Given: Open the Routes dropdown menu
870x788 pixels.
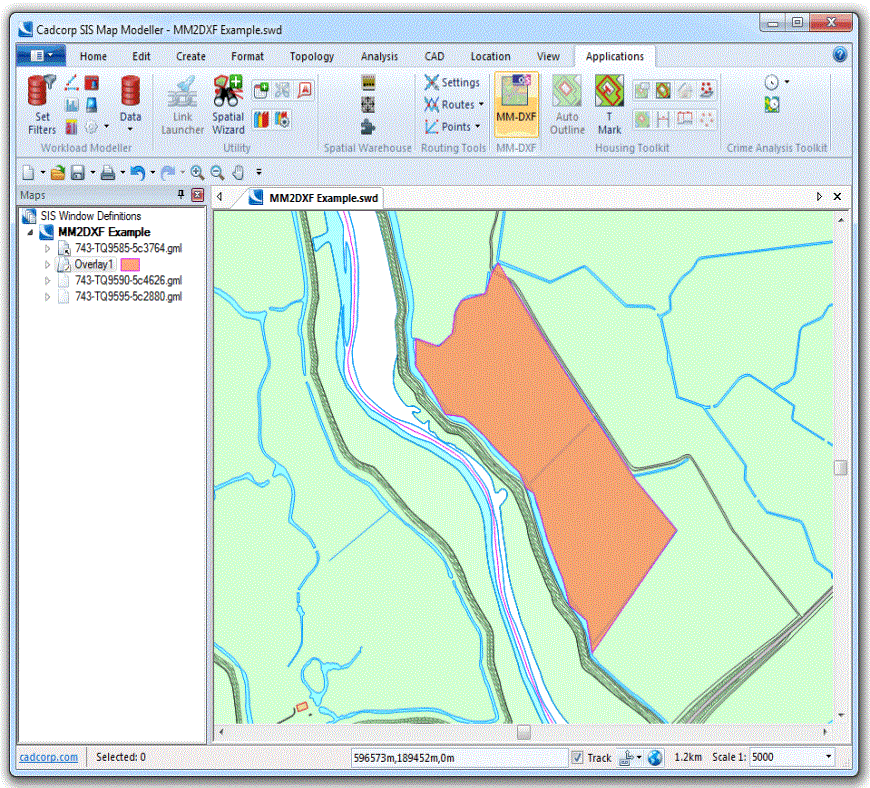Looking at the screenshot, I should pyautogui.click(x=482, y=104).
